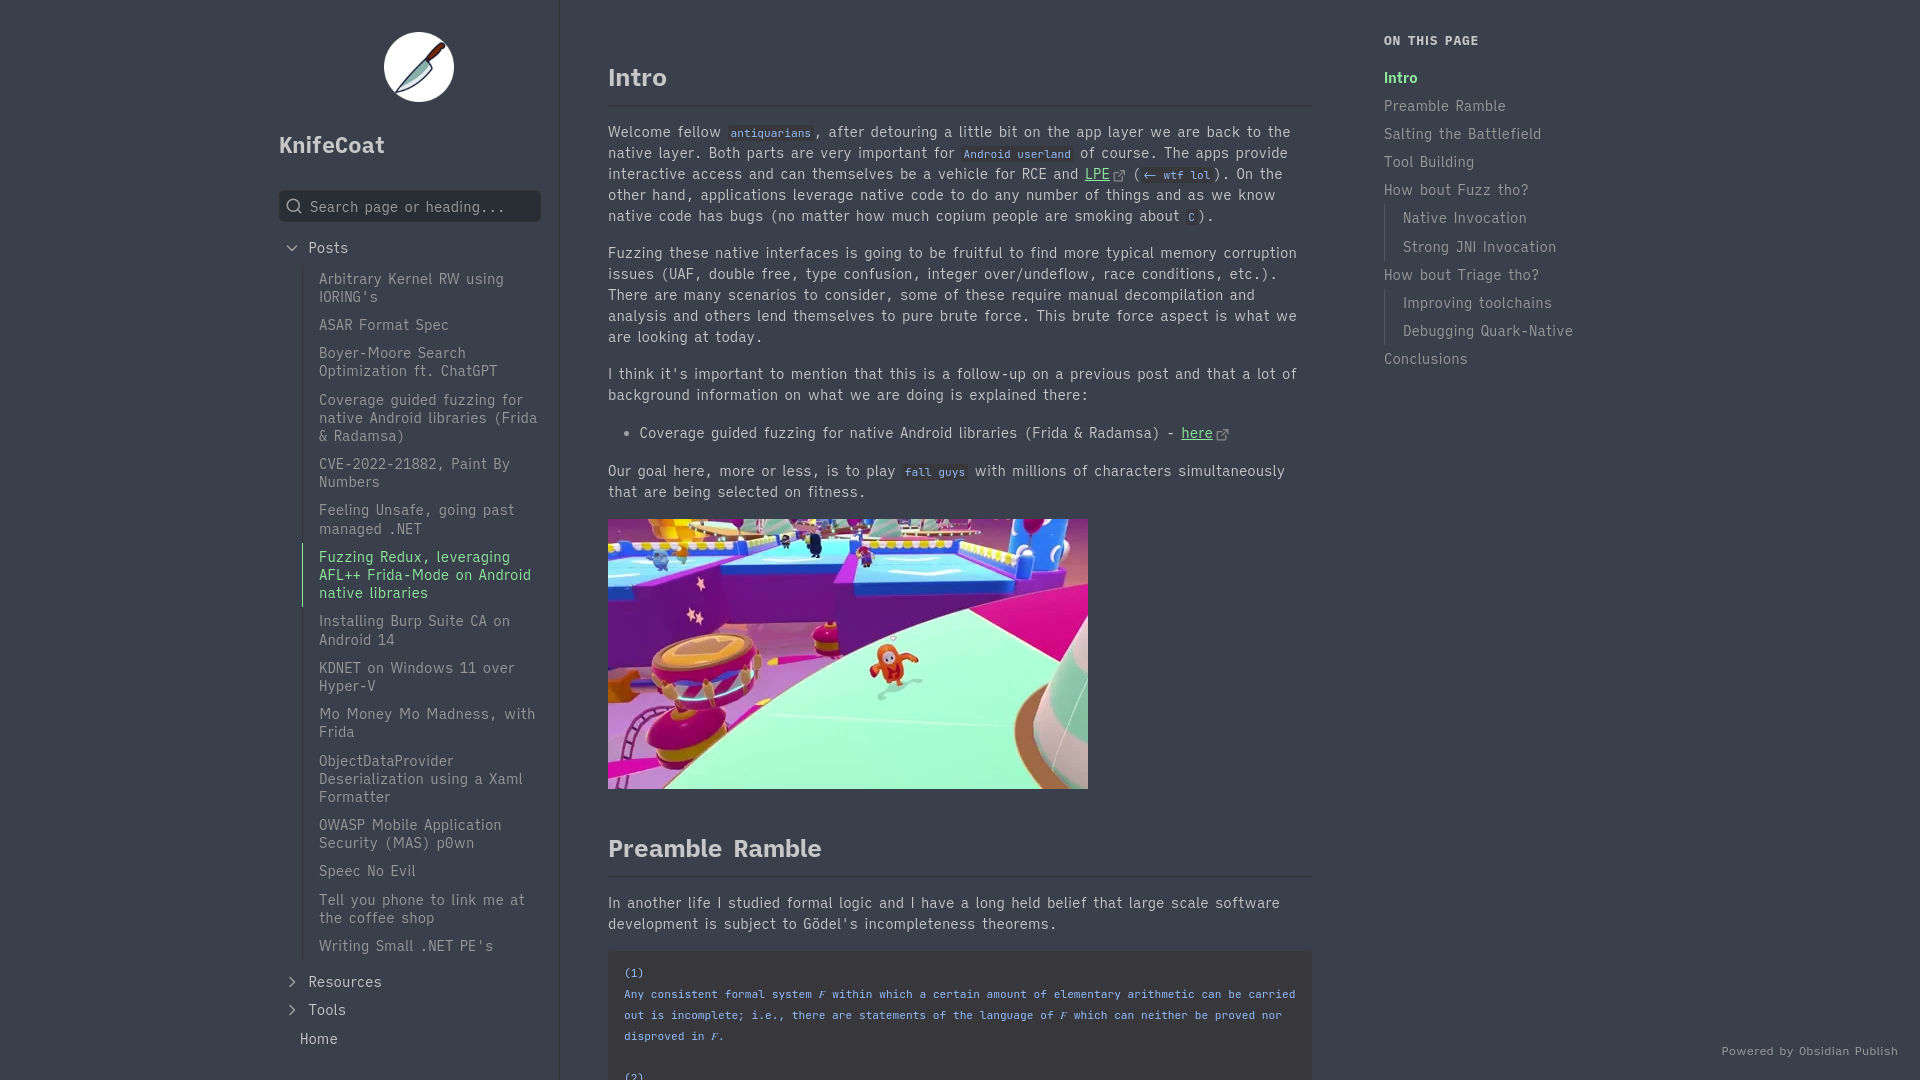Expand the Tools section disclosure triangle

click(291, 1009)
